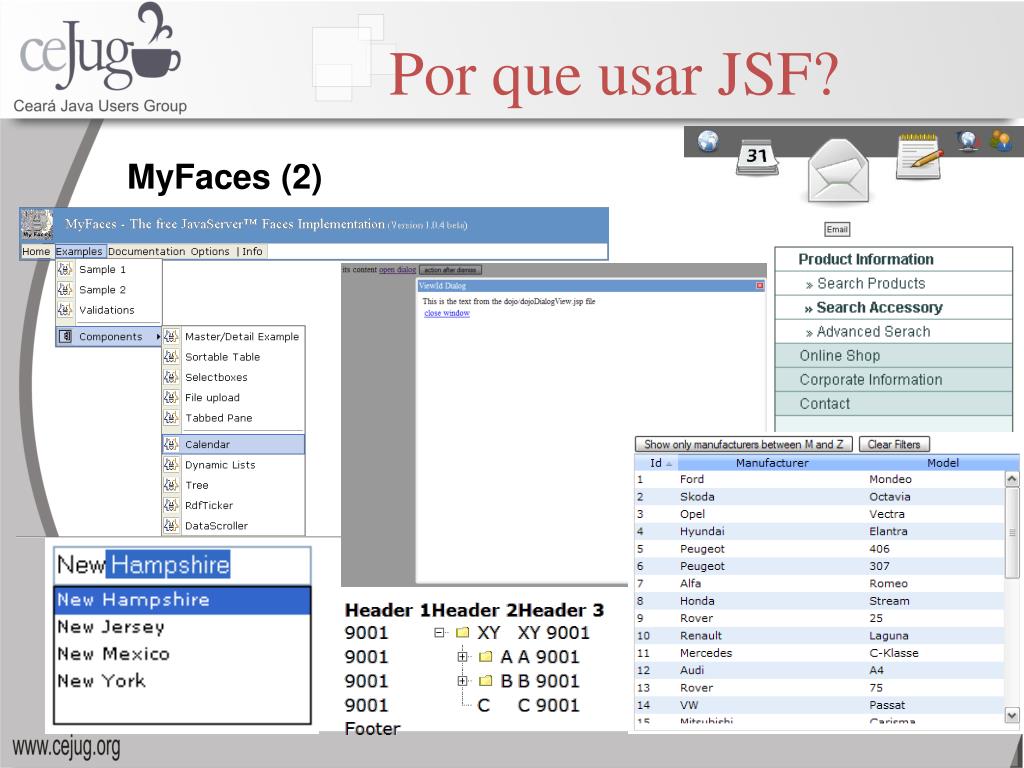1024x768 pixels.
Task: Select New Mexico suggestion
Action: pyautogui.click(x=182, y=654)
